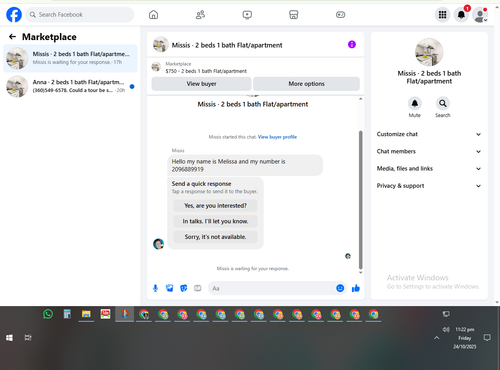Click Melissa's phone number message bubble

[x=245, y=165]
